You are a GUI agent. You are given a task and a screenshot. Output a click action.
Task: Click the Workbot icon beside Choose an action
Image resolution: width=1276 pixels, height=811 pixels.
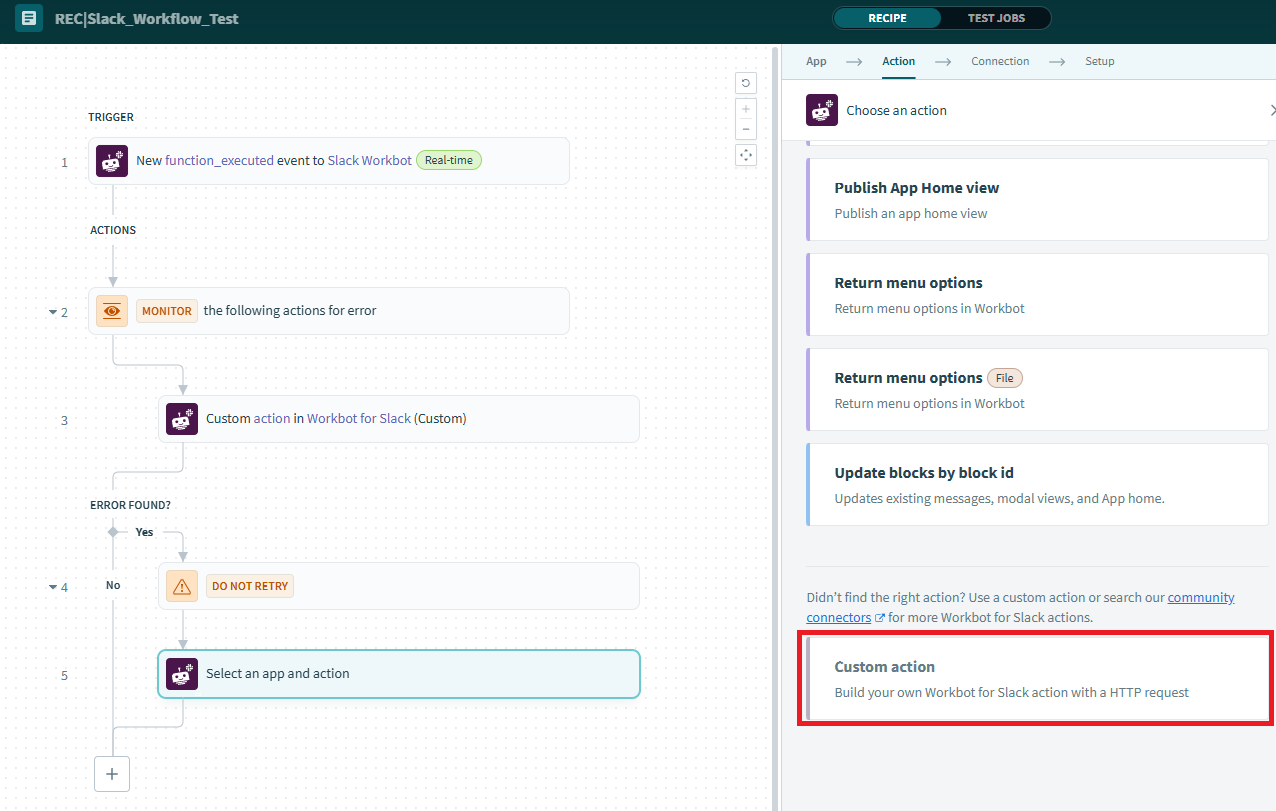pos(822,110)
